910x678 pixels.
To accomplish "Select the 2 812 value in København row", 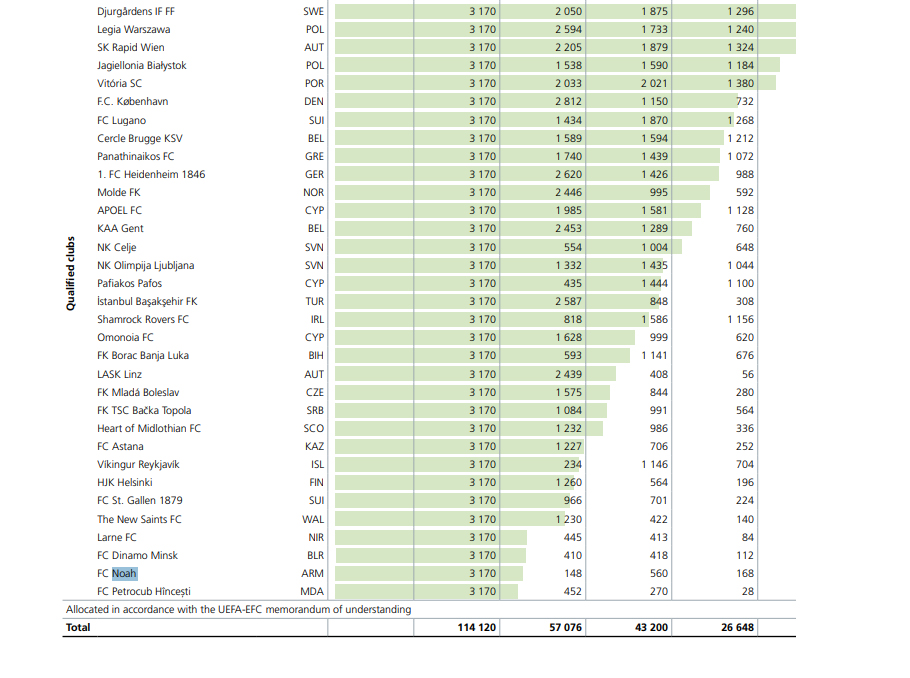I will coord(568,102).
